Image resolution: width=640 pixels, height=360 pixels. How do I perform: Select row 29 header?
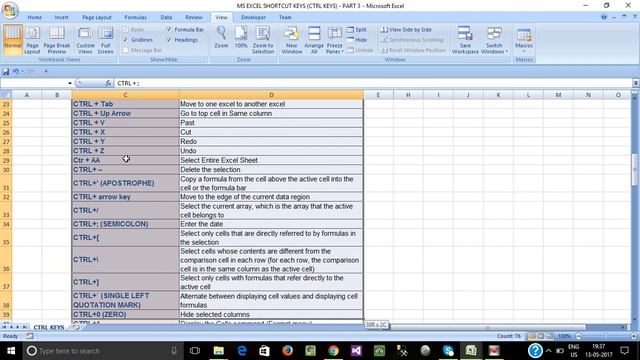6,160
